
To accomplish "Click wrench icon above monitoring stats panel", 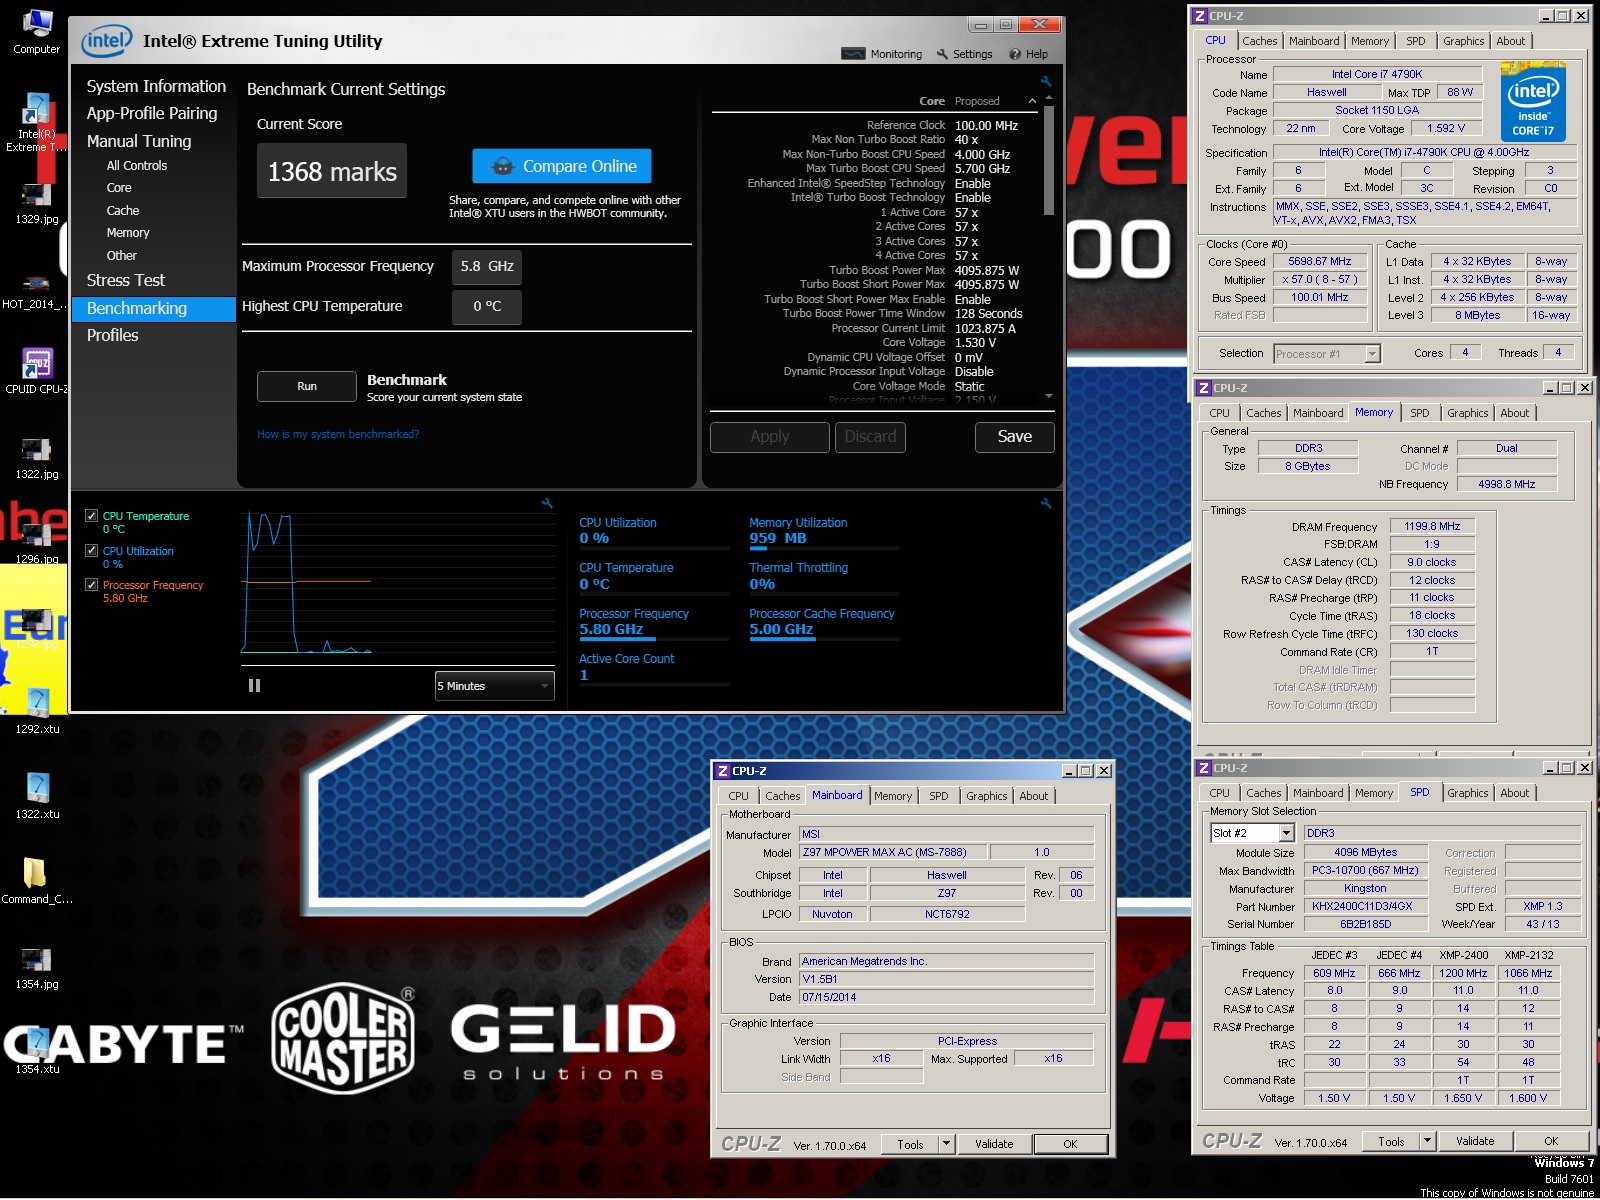I will click(x=1046, y=504).
